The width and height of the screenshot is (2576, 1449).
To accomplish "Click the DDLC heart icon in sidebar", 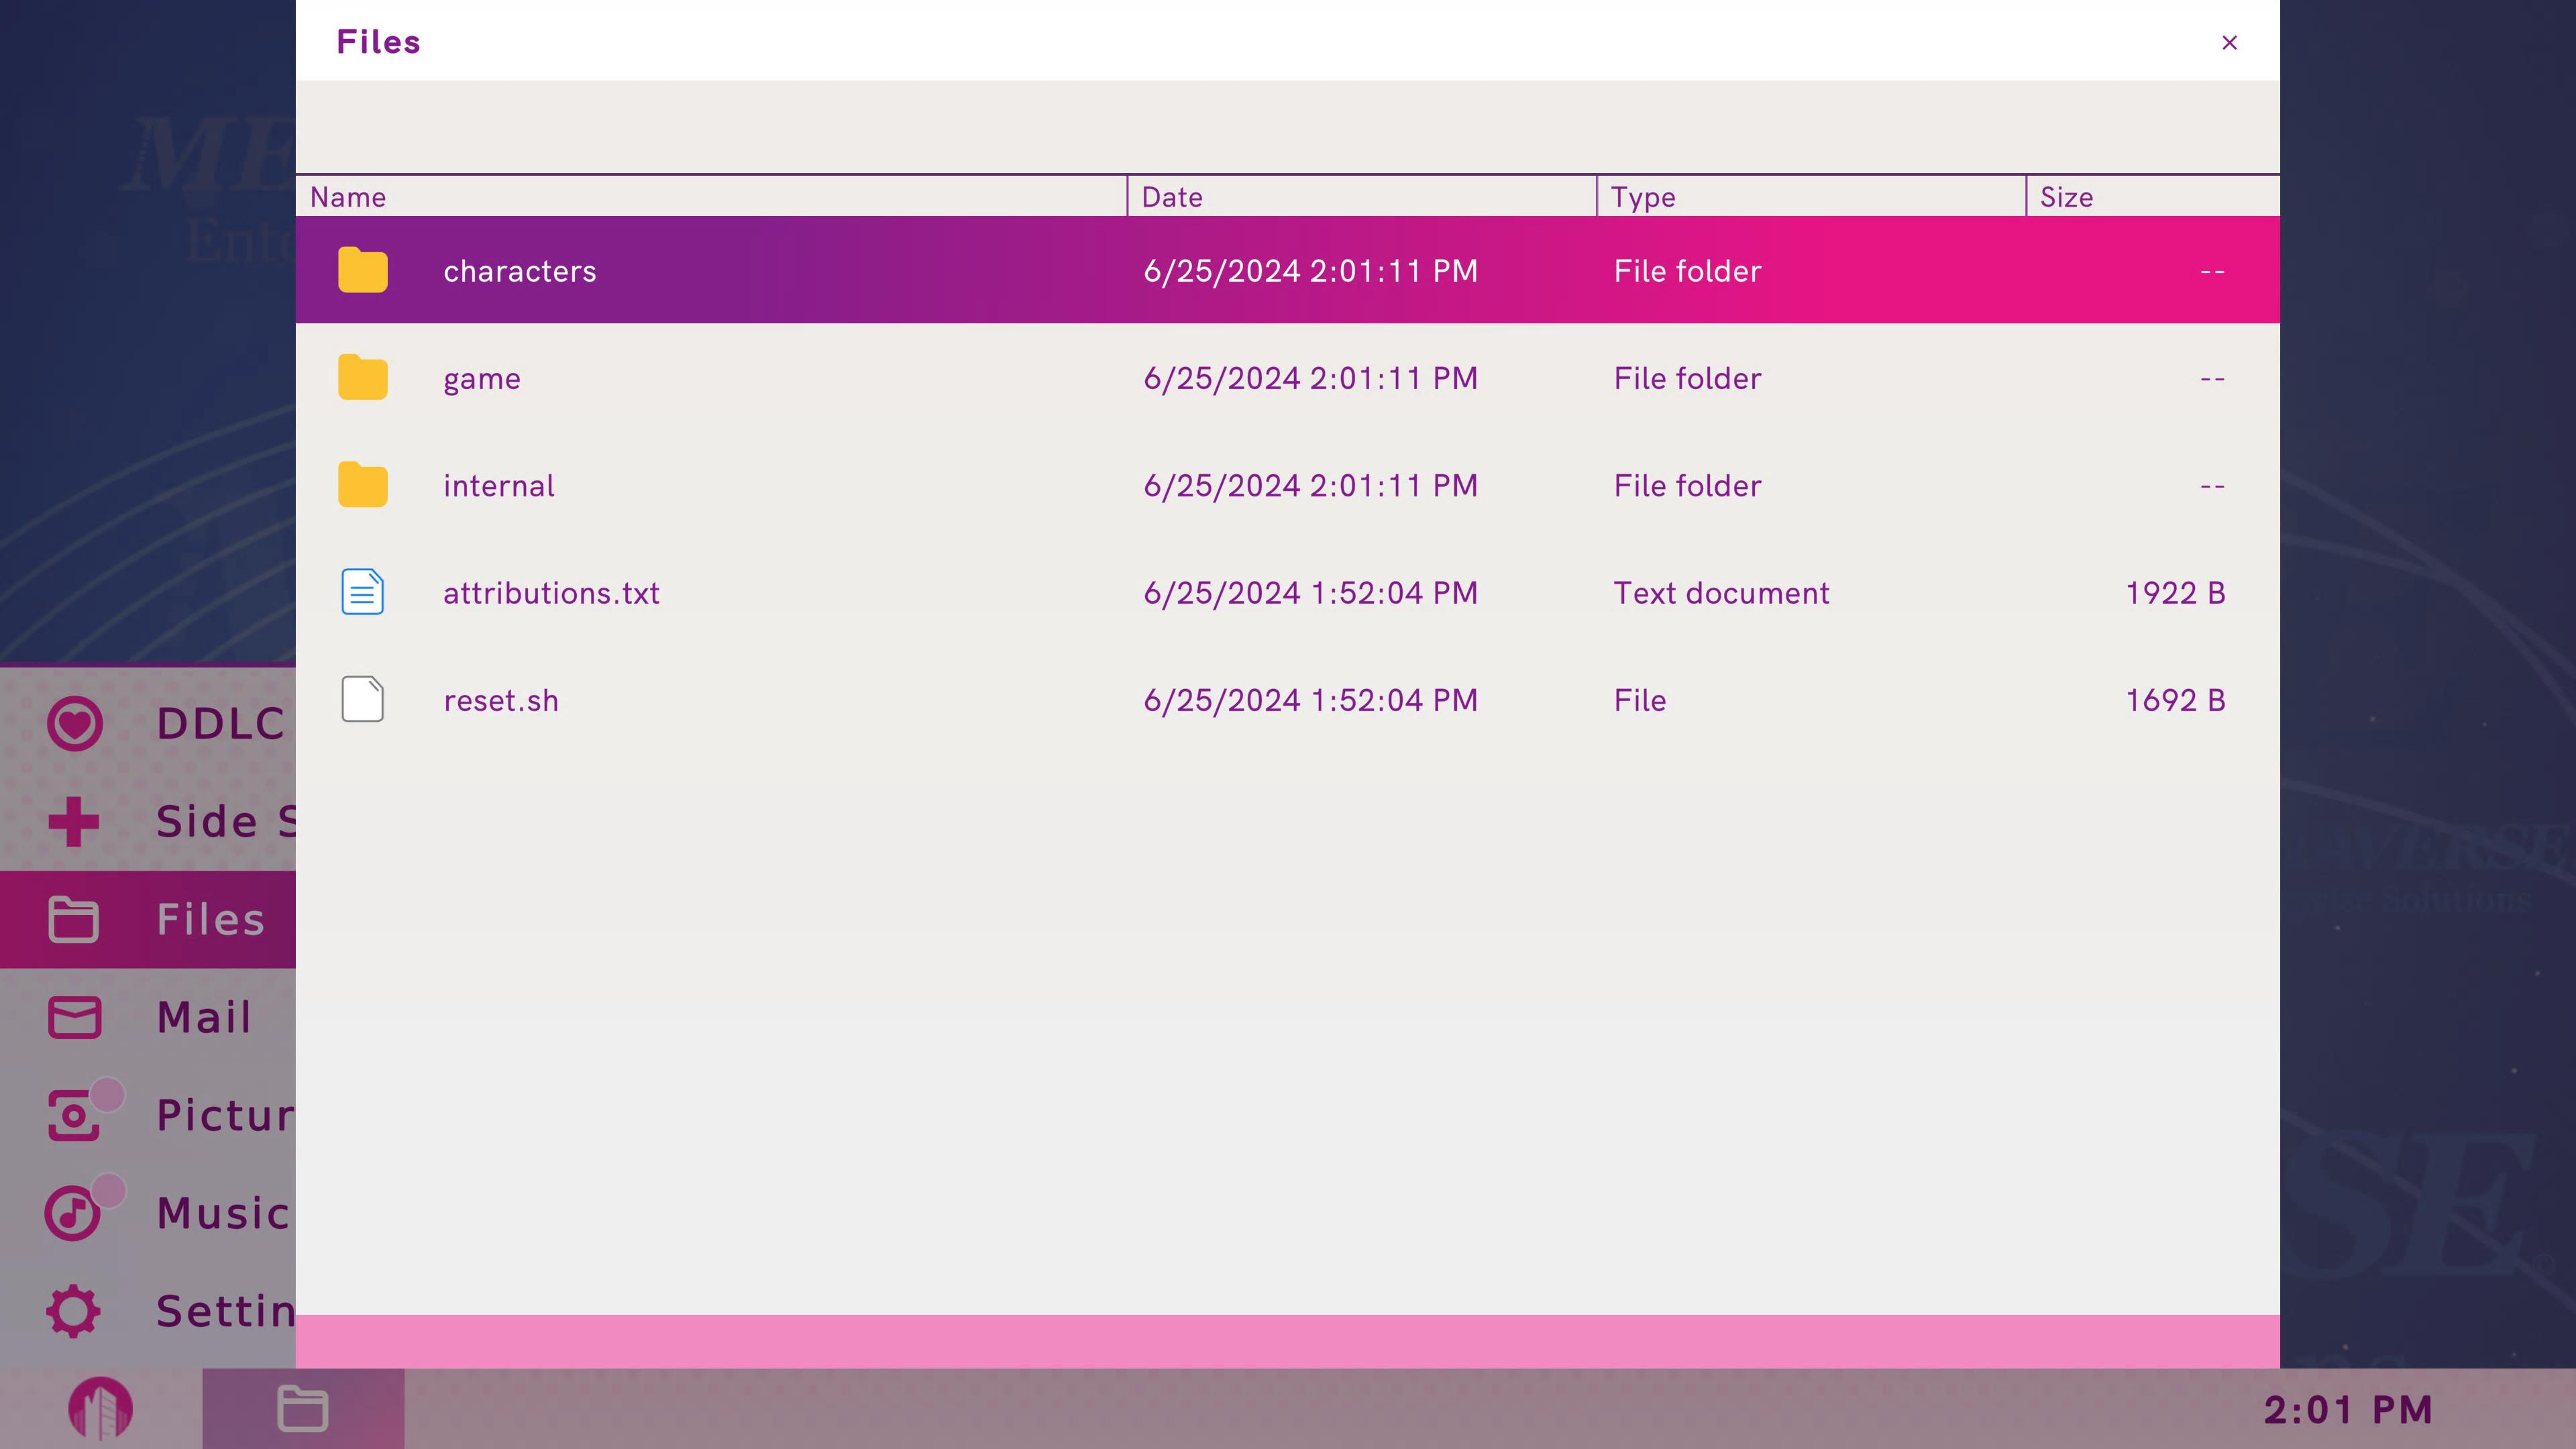I will pyautogui.click(x=74, y=723).
